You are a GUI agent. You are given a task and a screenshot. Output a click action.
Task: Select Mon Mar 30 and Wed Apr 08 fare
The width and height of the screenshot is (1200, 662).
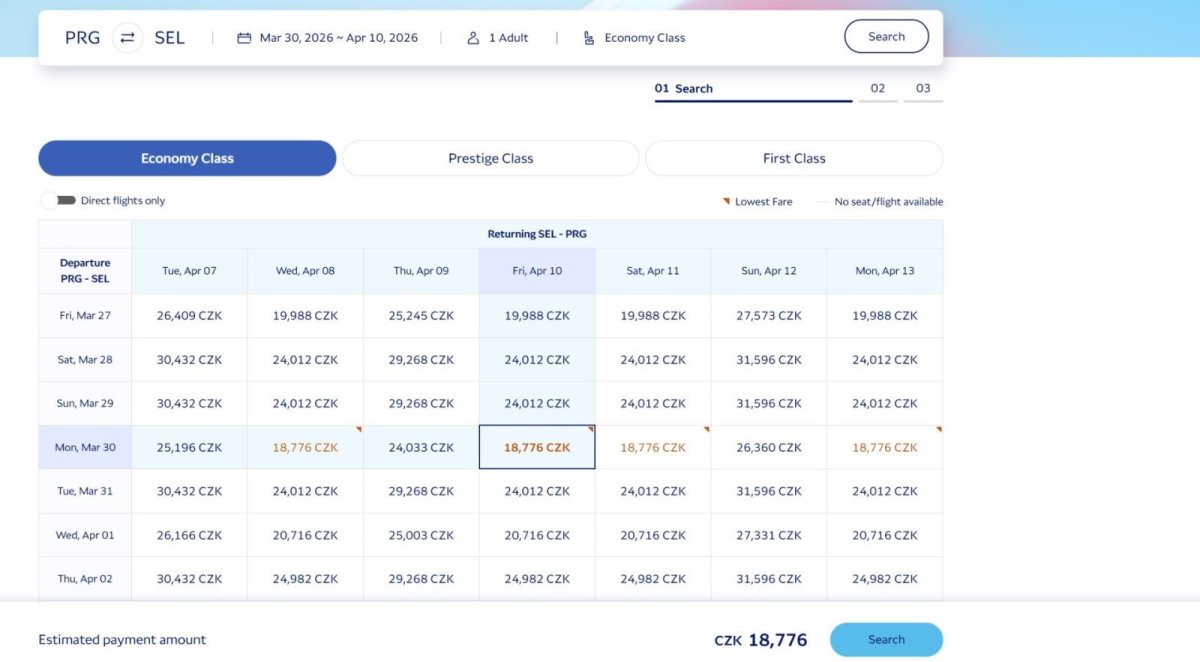pyautogui.click(x=305, y=448)
